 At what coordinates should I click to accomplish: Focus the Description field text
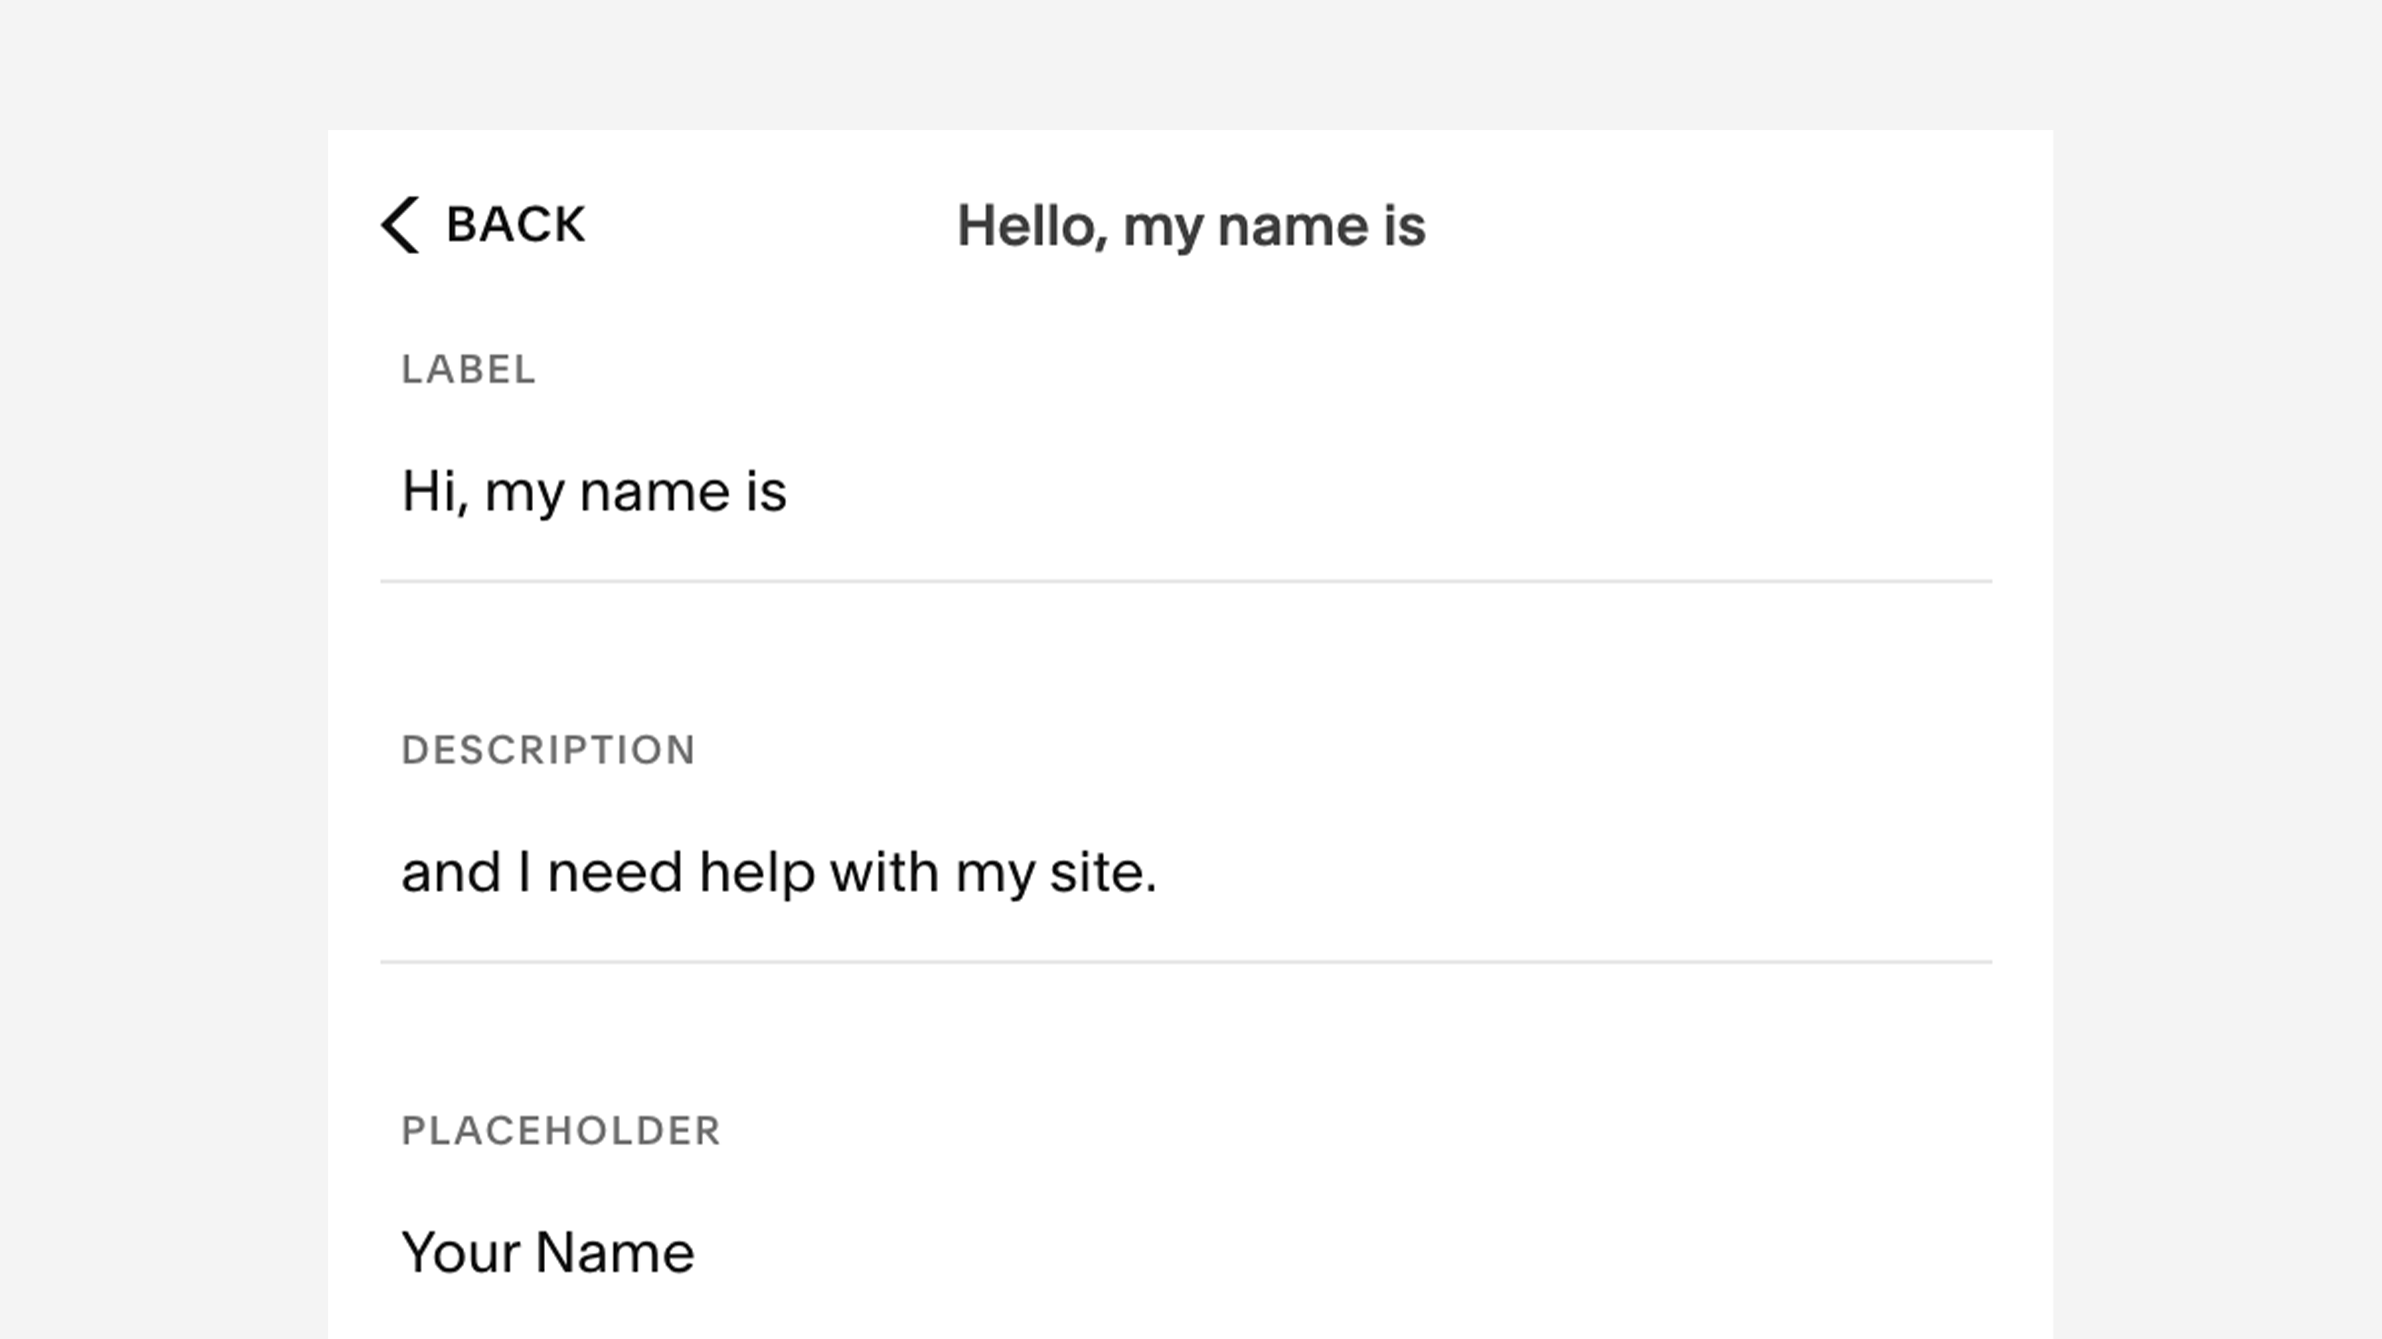pyautogui.click(x=1186, y=873)
